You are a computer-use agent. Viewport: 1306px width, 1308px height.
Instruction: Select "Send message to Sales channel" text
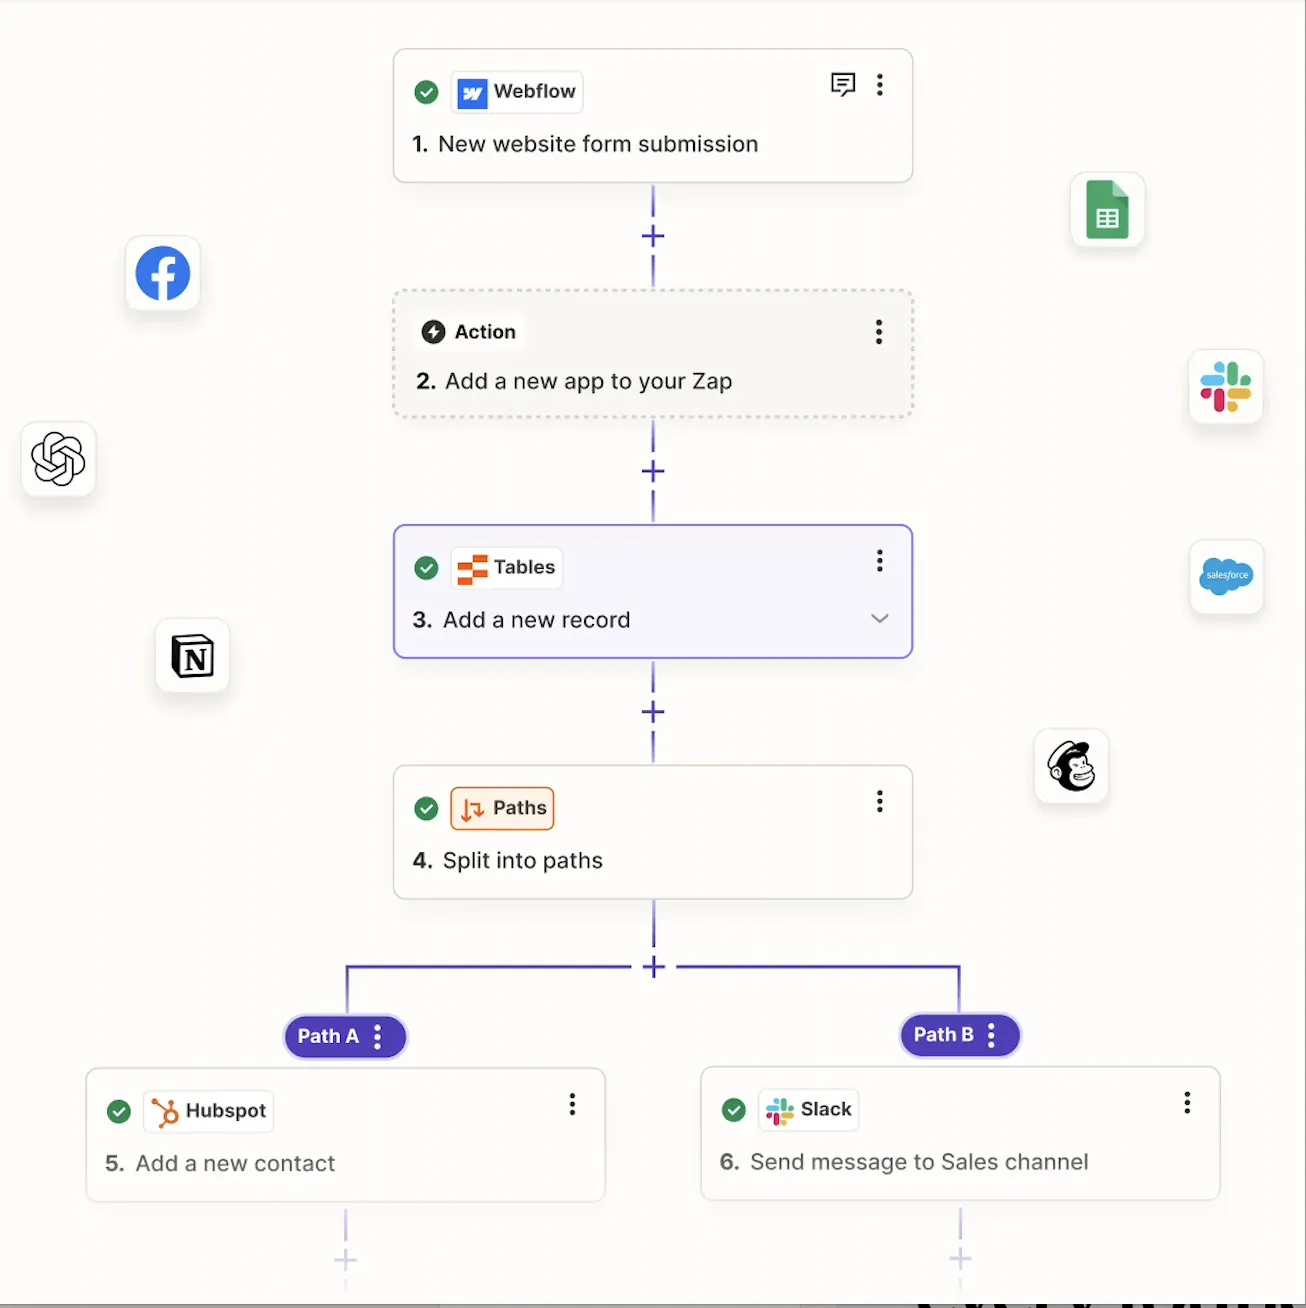919,1162
